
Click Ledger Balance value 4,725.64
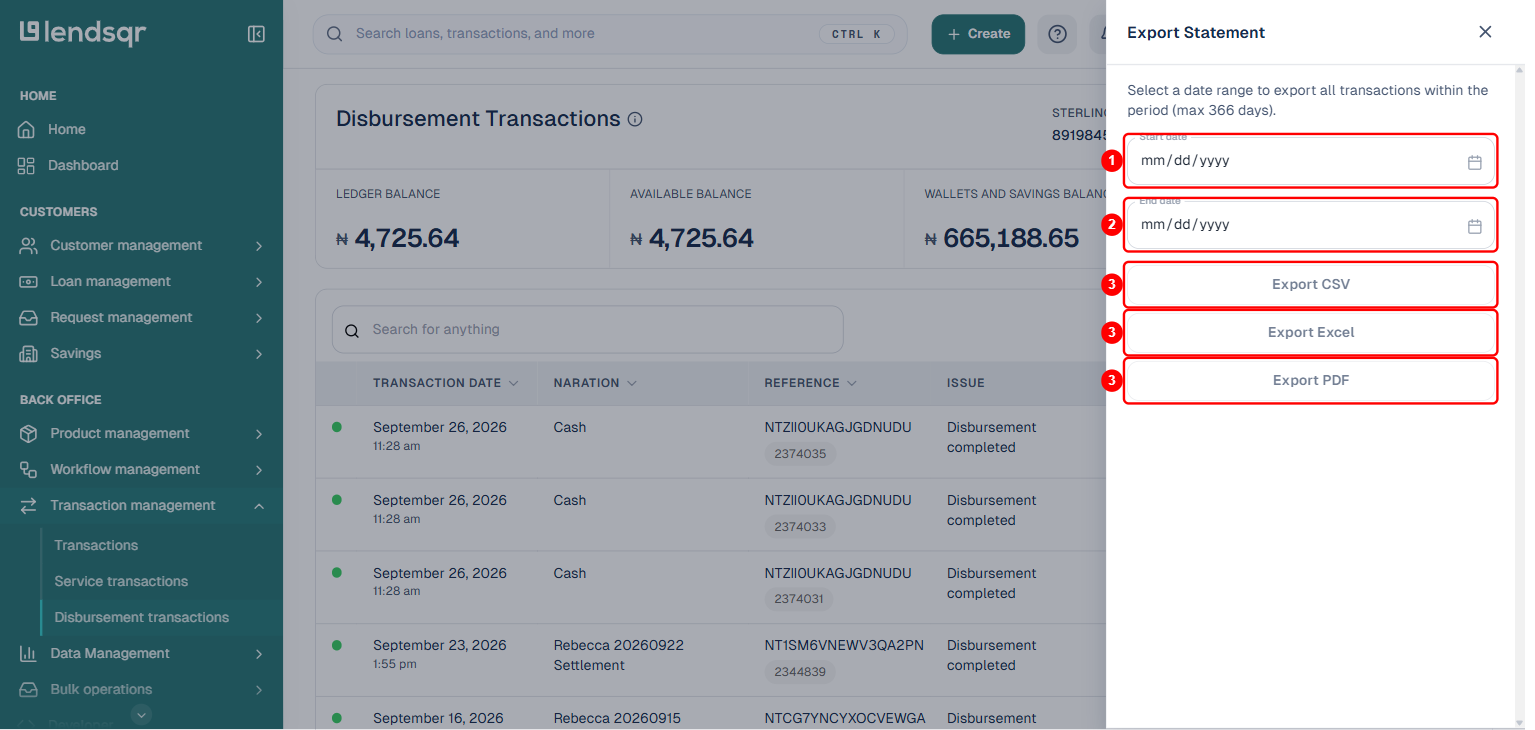pos(407,238)
